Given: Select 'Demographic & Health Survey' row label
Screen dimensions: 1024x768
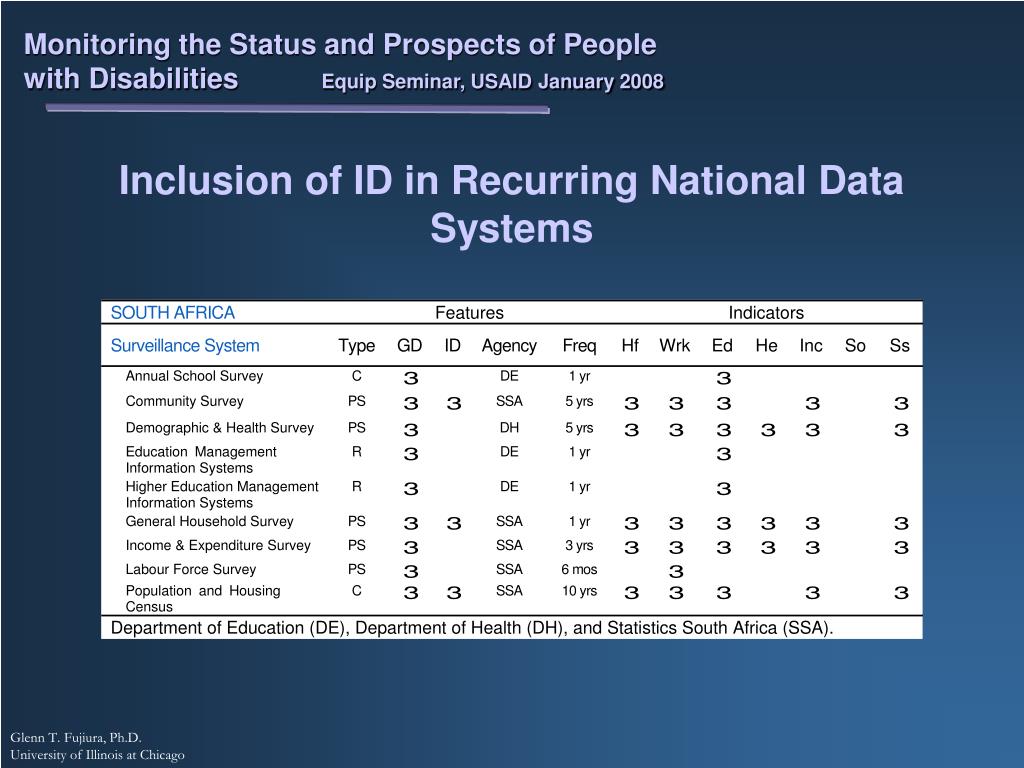Looking at the screenshot, I should 219,428.
